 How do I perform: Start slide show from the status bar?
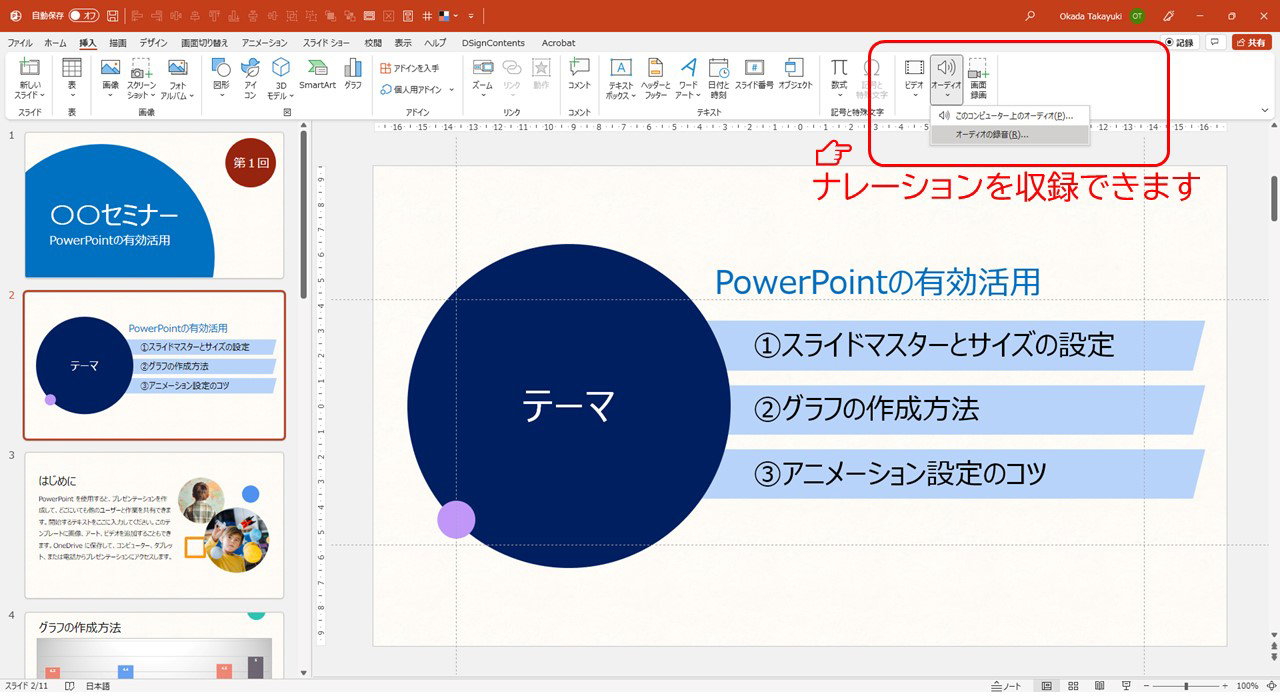pos(1125,686)
